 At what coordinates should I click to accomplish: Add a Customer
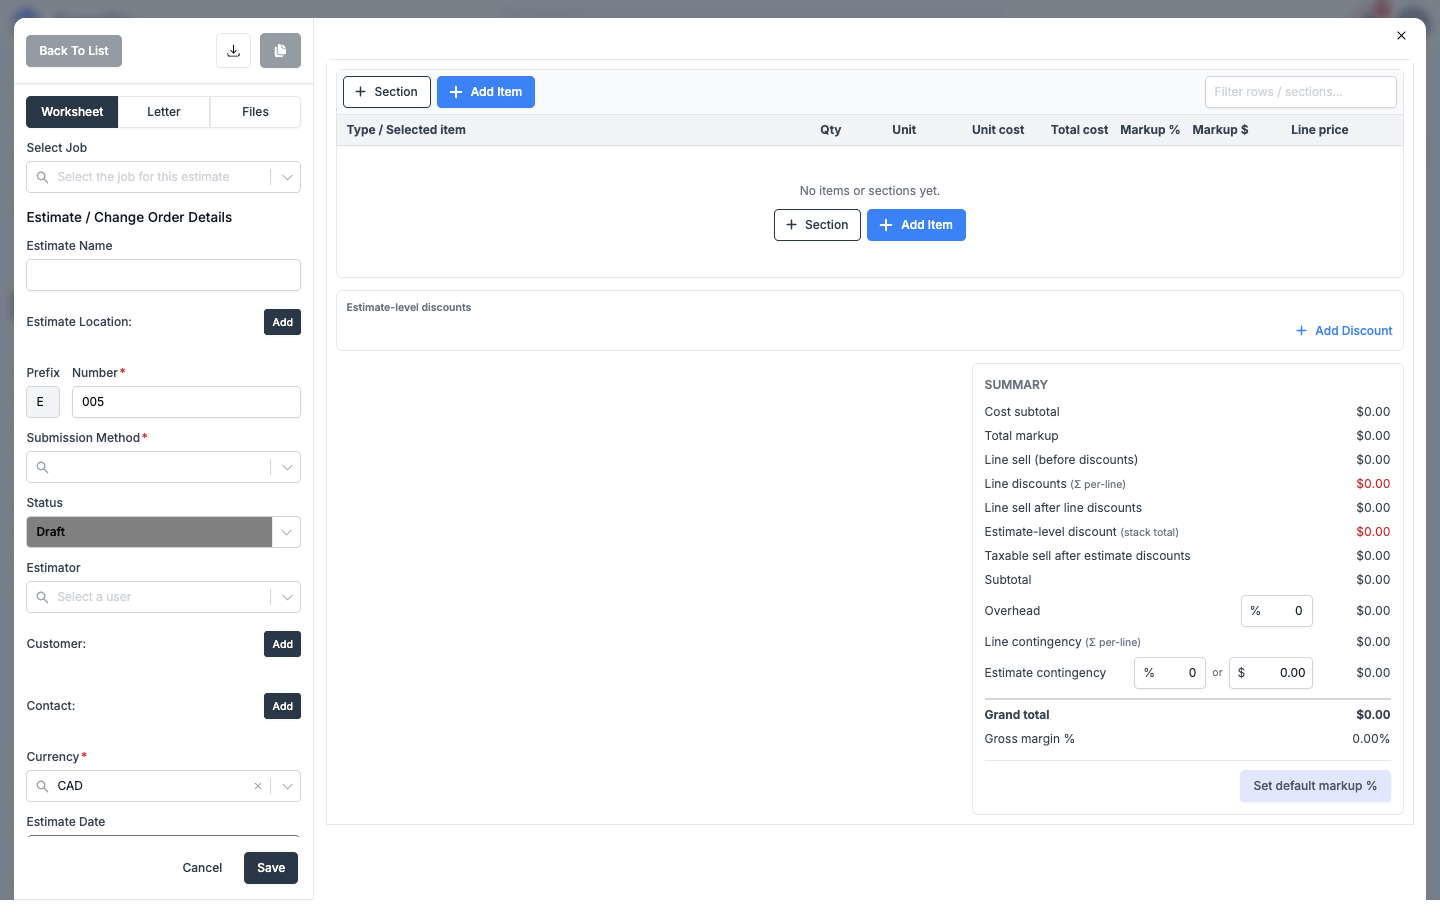point(282,644)
